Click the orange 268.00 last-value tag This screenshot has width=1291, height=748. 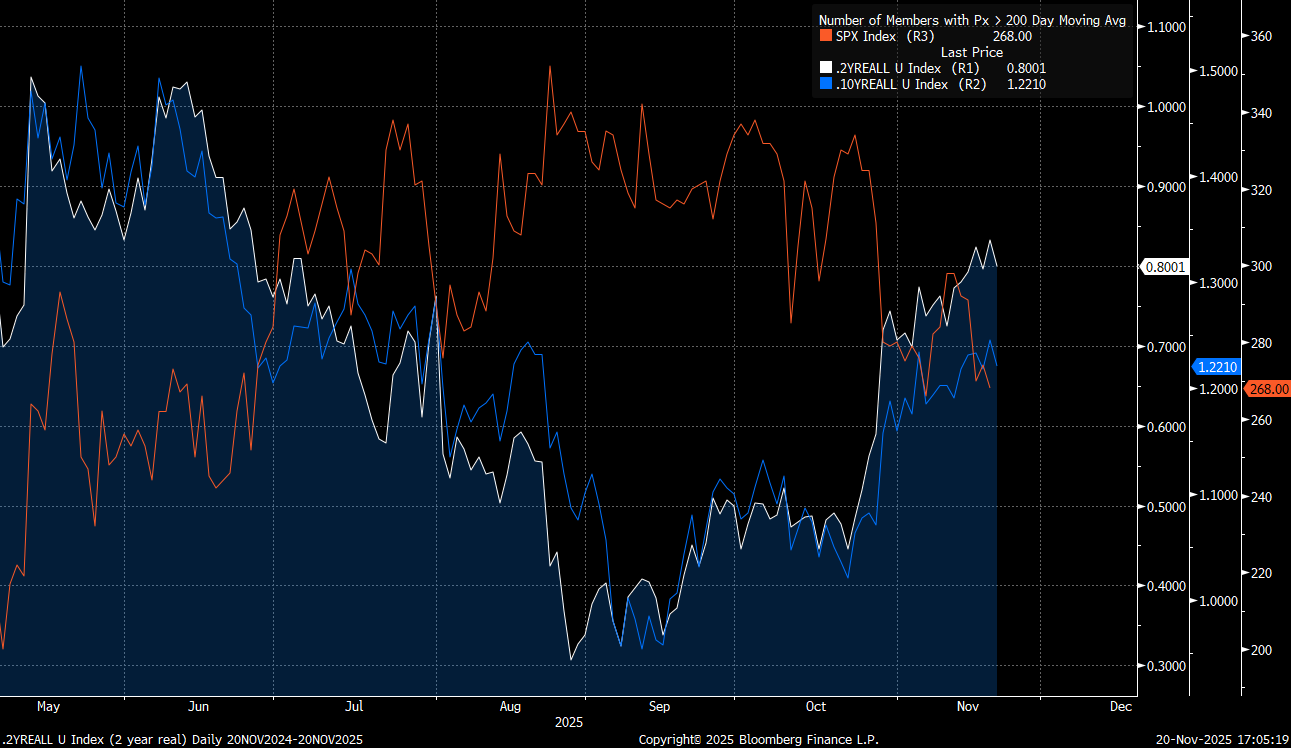point(1267,389)
